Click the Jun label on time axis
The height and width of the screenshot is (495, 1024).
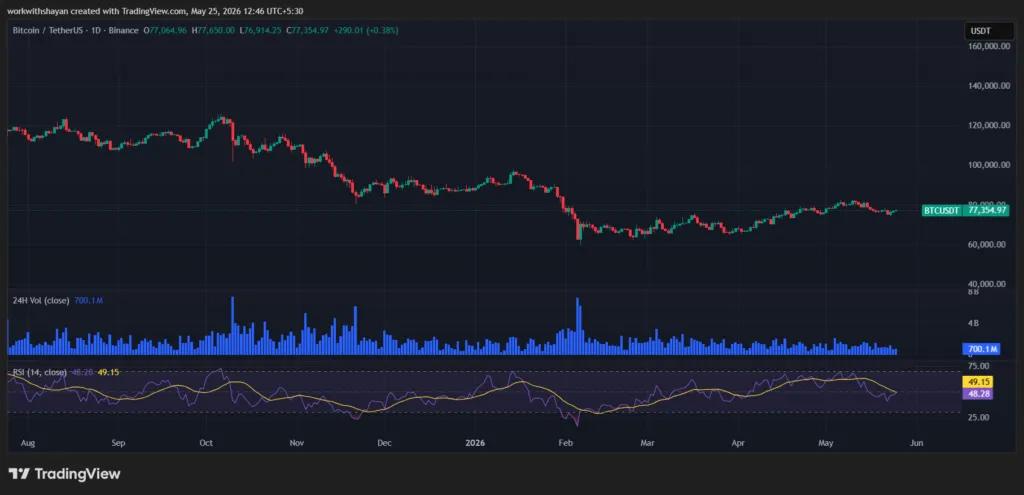point(916,443)
